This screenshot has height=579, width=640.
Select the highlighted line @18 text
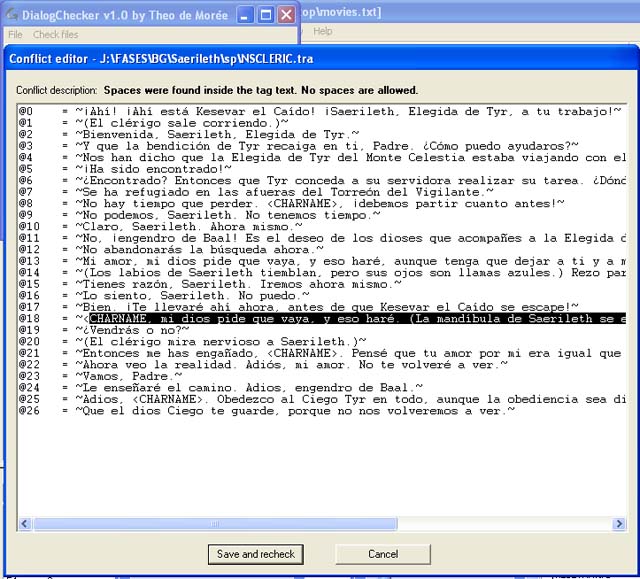click(350, 318)
